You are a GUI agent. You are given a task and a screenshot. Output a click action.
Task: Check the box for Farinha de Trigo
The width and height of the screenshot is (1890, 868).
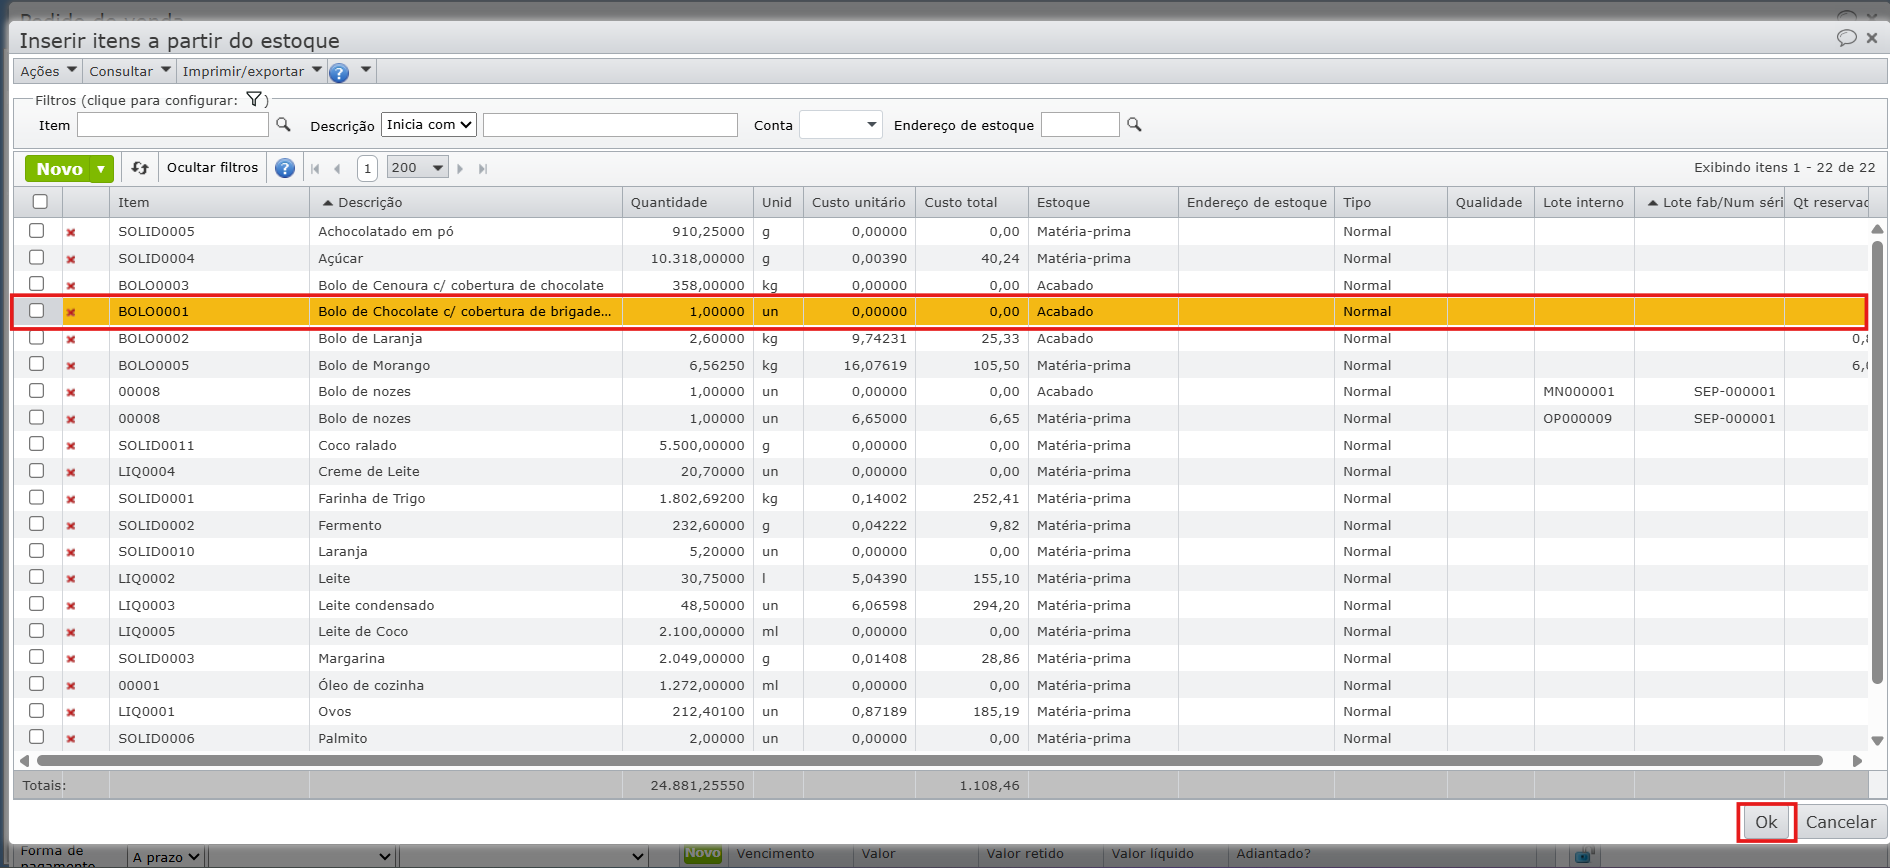(37, 497)
